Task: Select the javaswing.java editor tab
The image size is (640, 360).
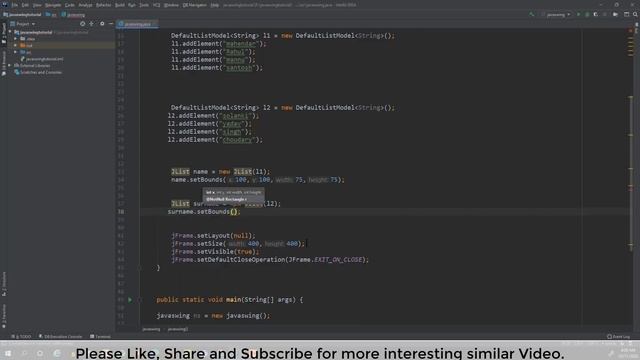Action: pyautogui.click(x=138, y=24)
